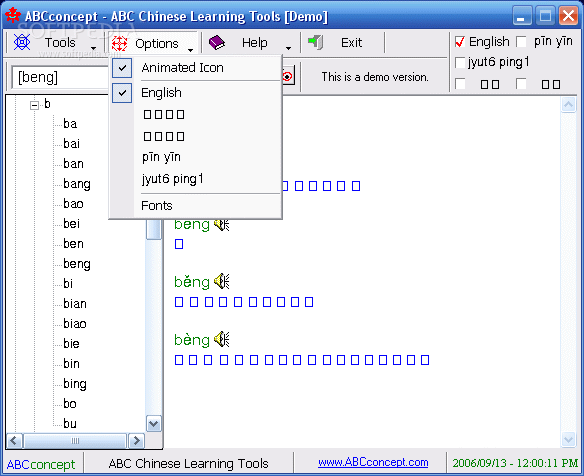Click the tree vertical scrollbar thumb
This screenshot has width=584, height=476.
[153, 229]
